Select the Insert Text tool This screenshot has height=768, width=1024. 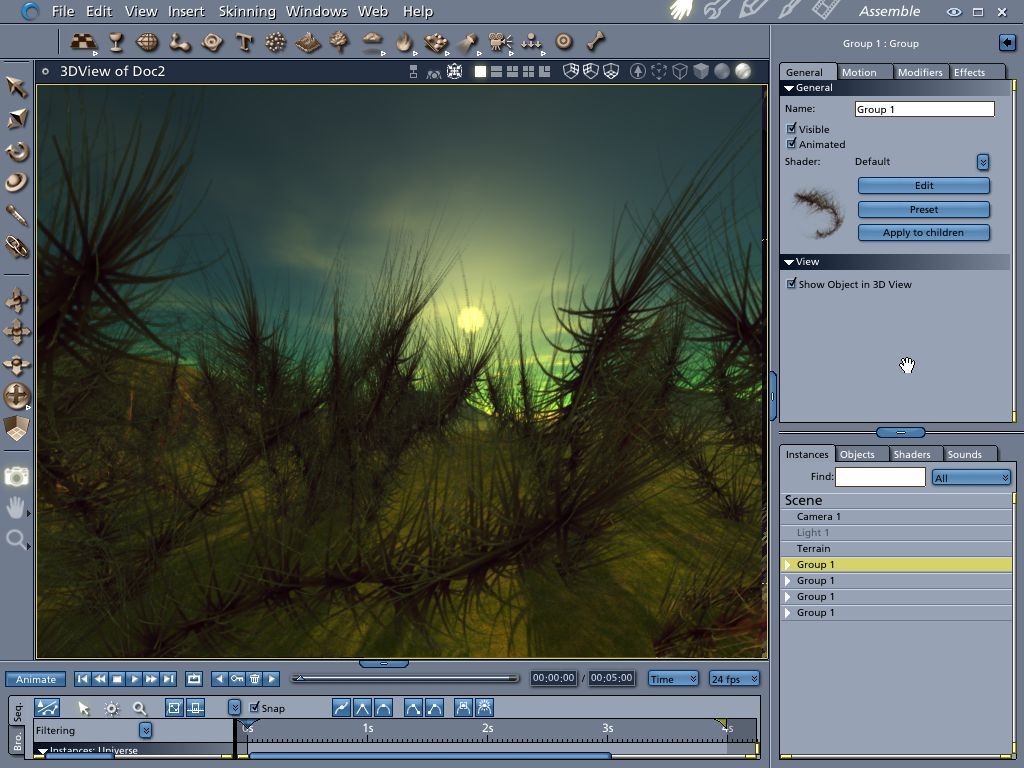click(x=244, y=42)
